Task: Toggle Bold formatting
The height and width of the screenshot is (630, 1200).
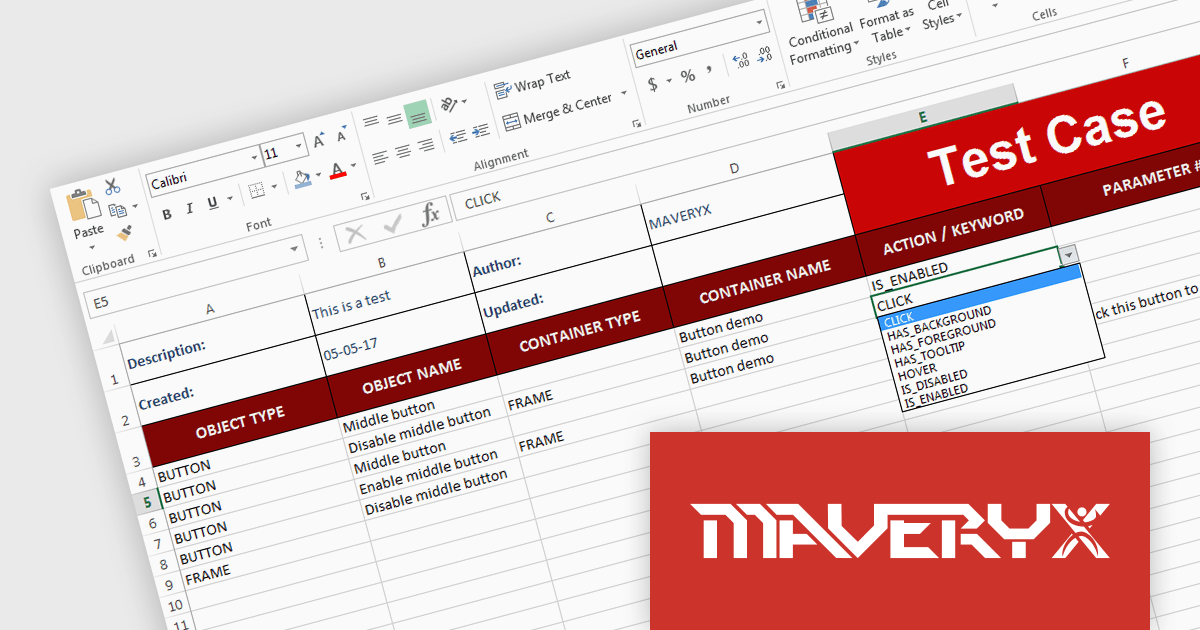Action: pyautogui.click(x=167, y=213)
